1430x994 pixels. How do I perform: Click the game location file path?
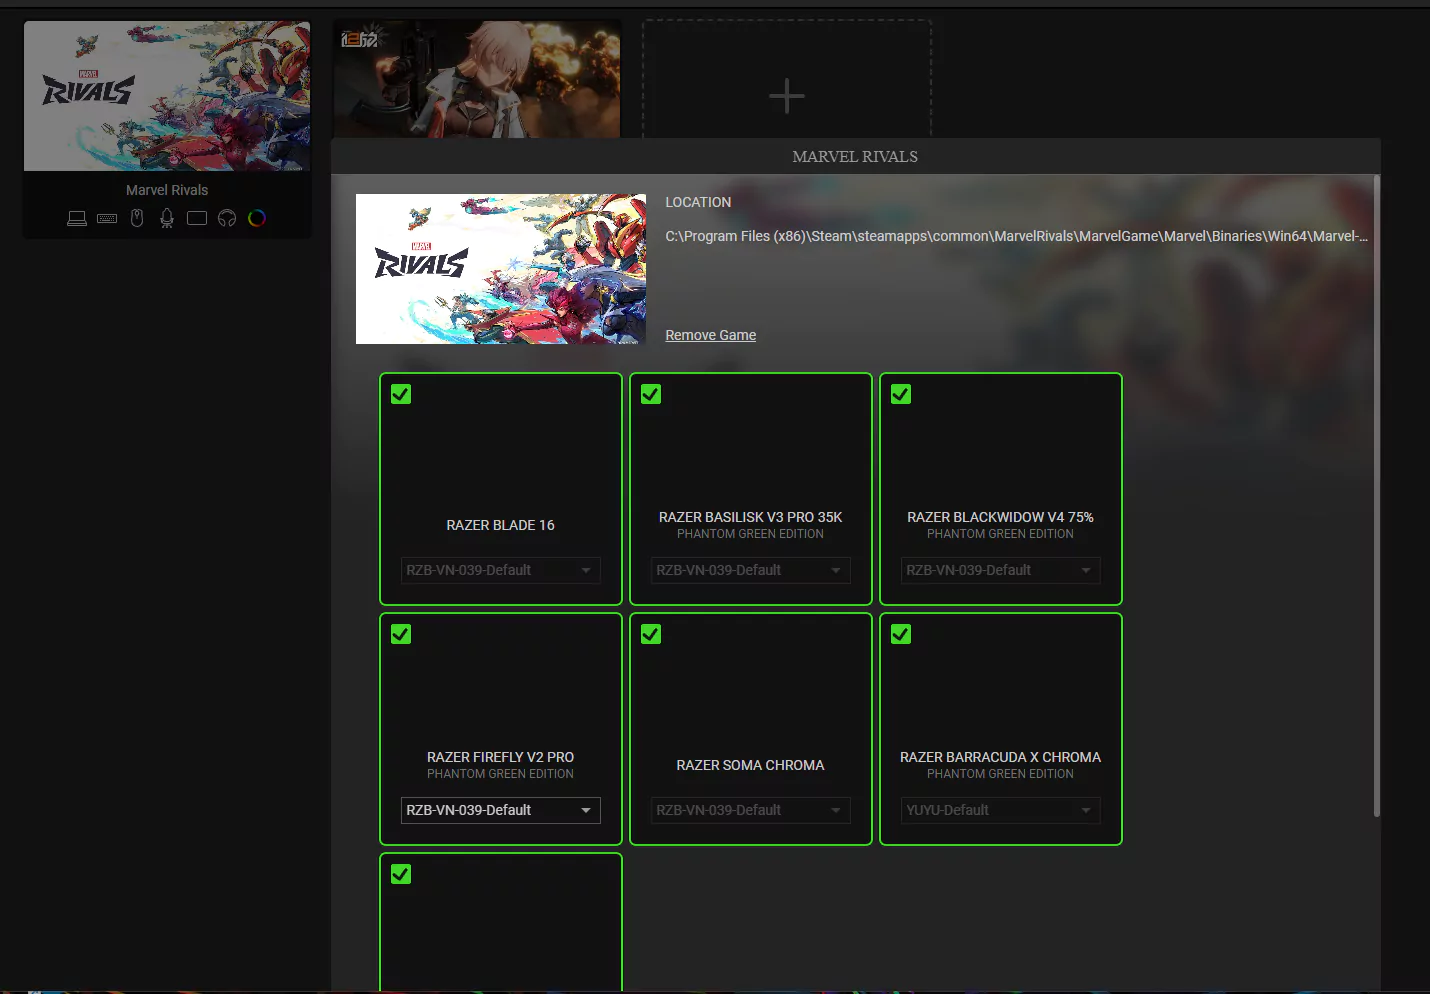pyautogui.click(x=1017, y=236)
